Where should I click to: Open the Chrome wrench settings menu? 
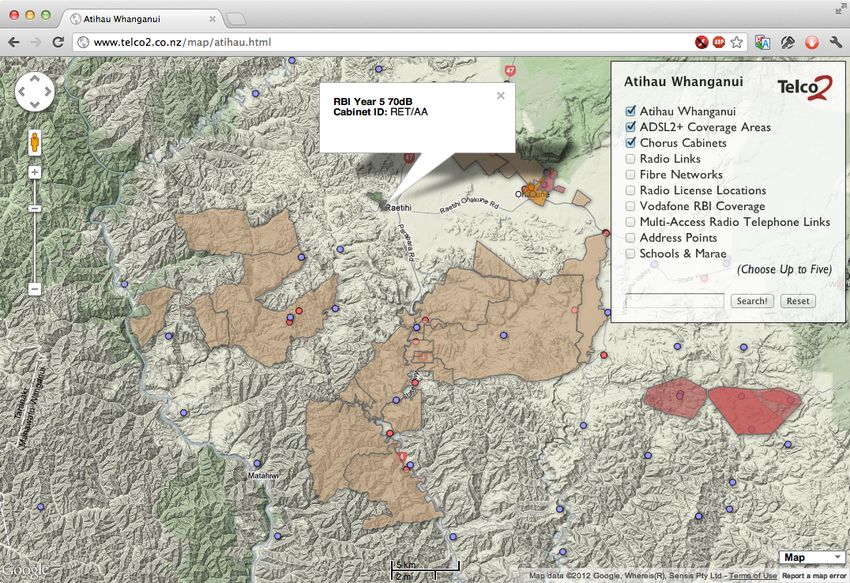point(835,42)
